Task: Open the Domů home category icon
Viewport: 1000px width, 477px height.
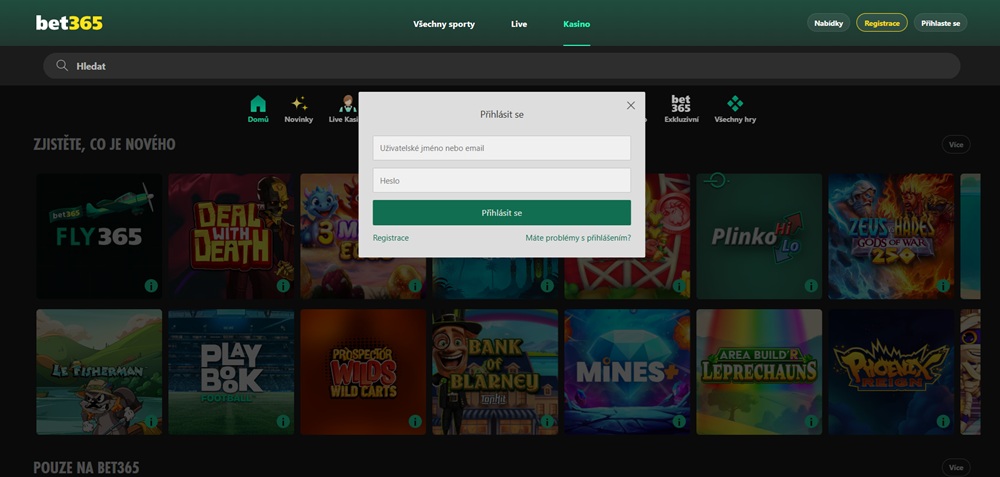Action: point(258,104)
